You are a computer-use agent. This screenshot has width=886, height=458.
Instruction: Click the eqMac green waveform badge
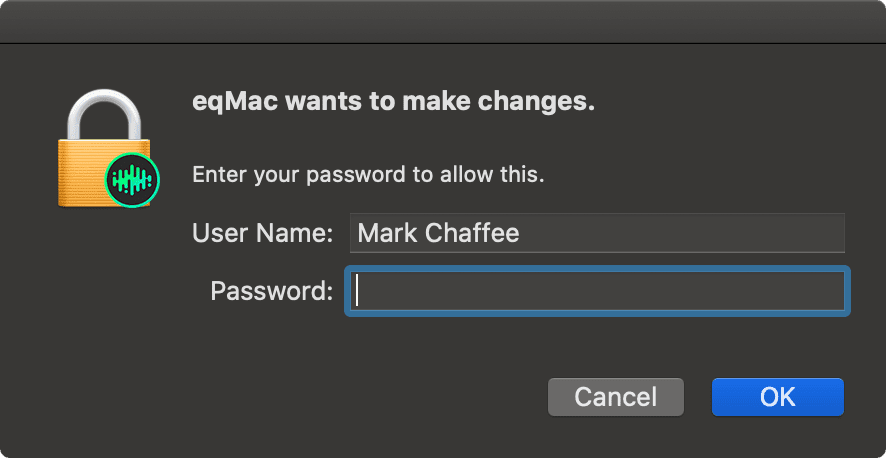[132, 181]
